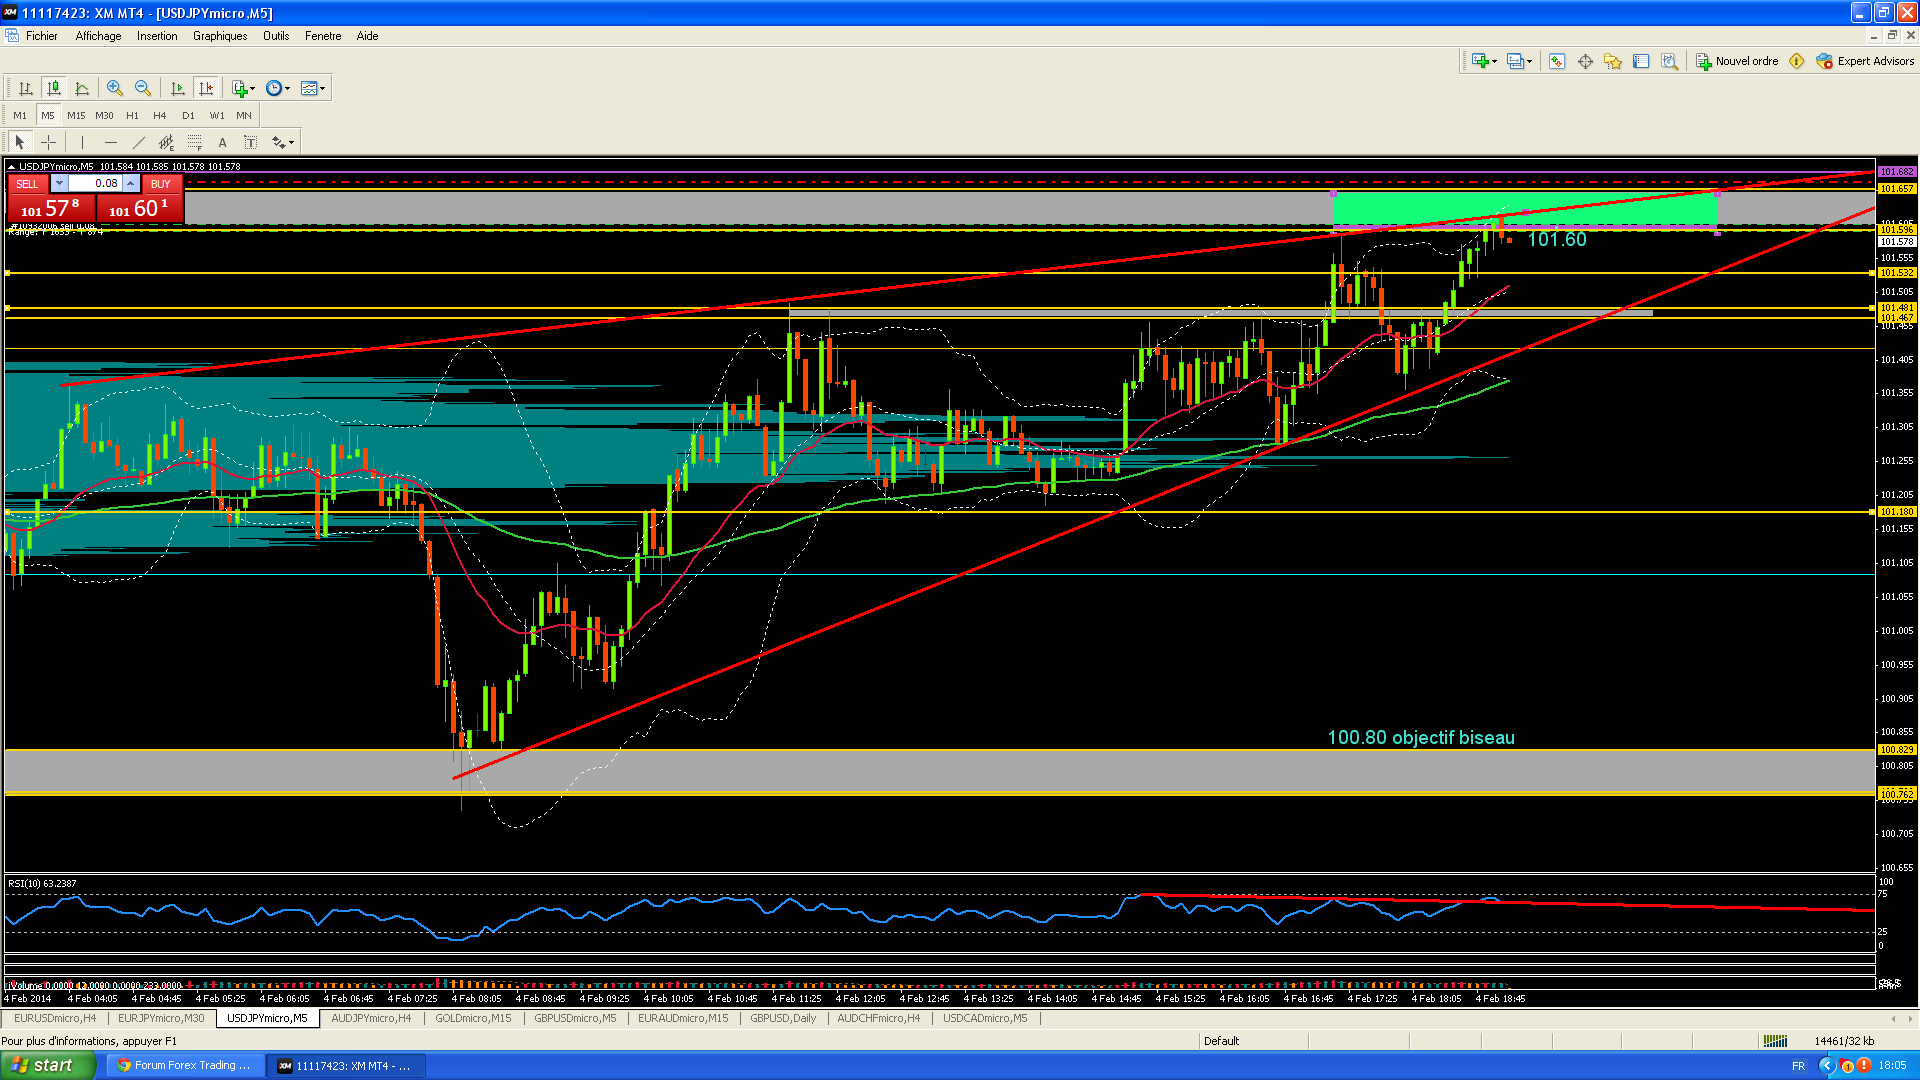Select the crosshair cursor tool
Image resolution: width=1920 pixels, height=1080 pixels.
48,142
